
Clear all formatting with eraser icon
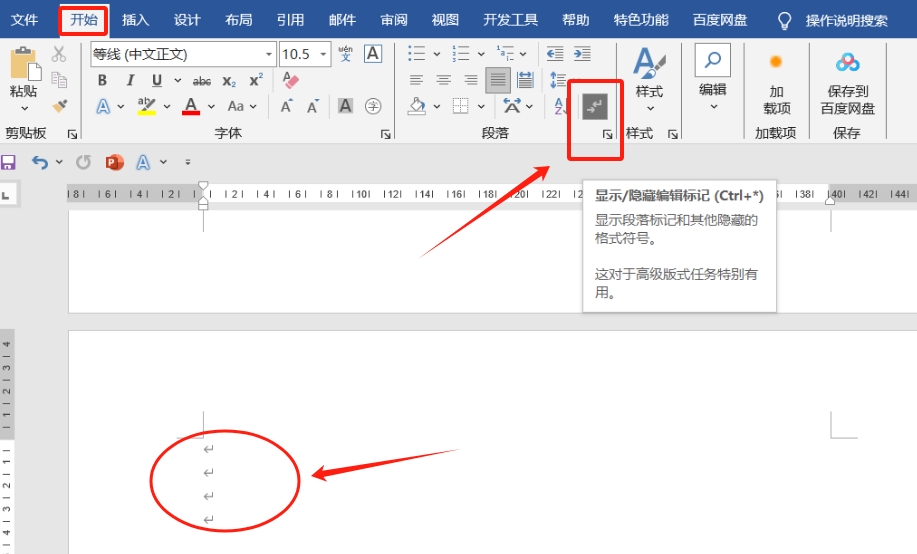[290, 80]
